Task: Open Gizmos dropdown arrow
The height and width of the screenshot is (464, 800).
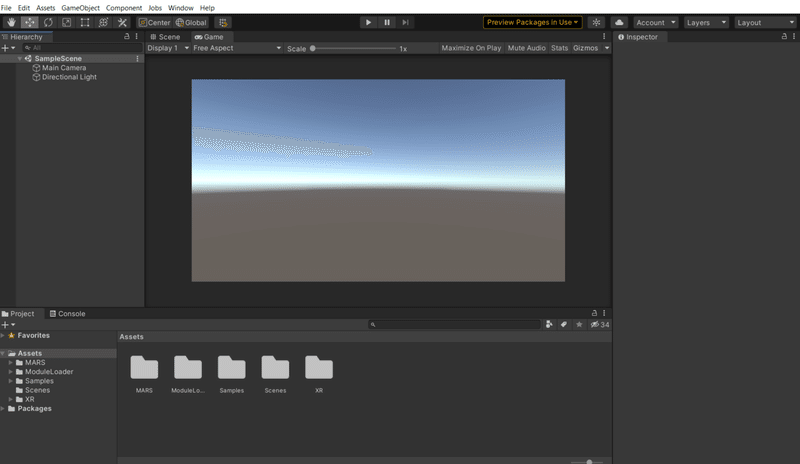Action: [x=607, y=48]
